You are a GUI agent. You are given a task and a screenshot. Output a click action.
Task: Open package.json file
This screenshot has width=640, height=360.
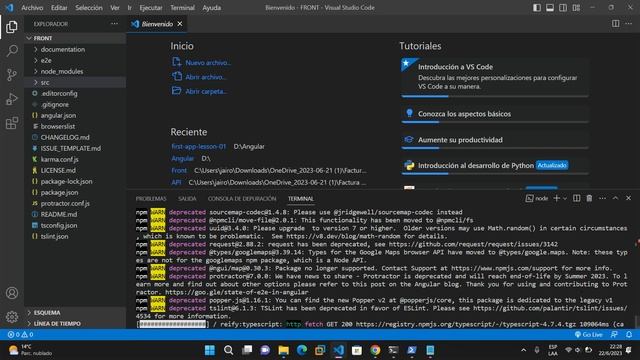point(75,192)
